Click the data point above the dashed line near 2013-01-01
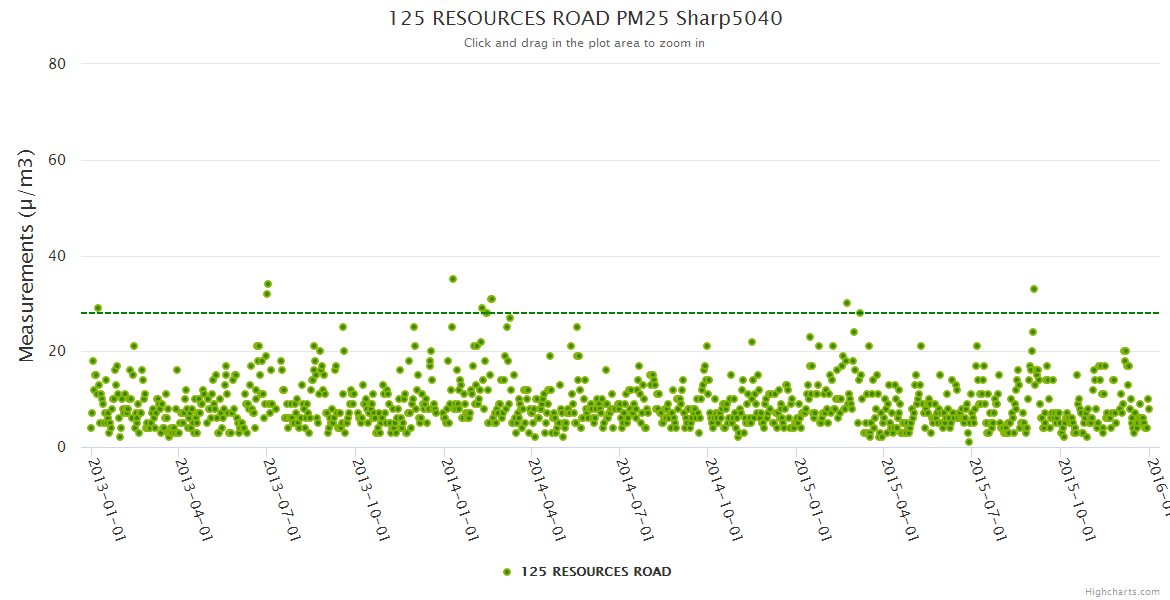The image size is (1170, 600). tap(98, 308)
